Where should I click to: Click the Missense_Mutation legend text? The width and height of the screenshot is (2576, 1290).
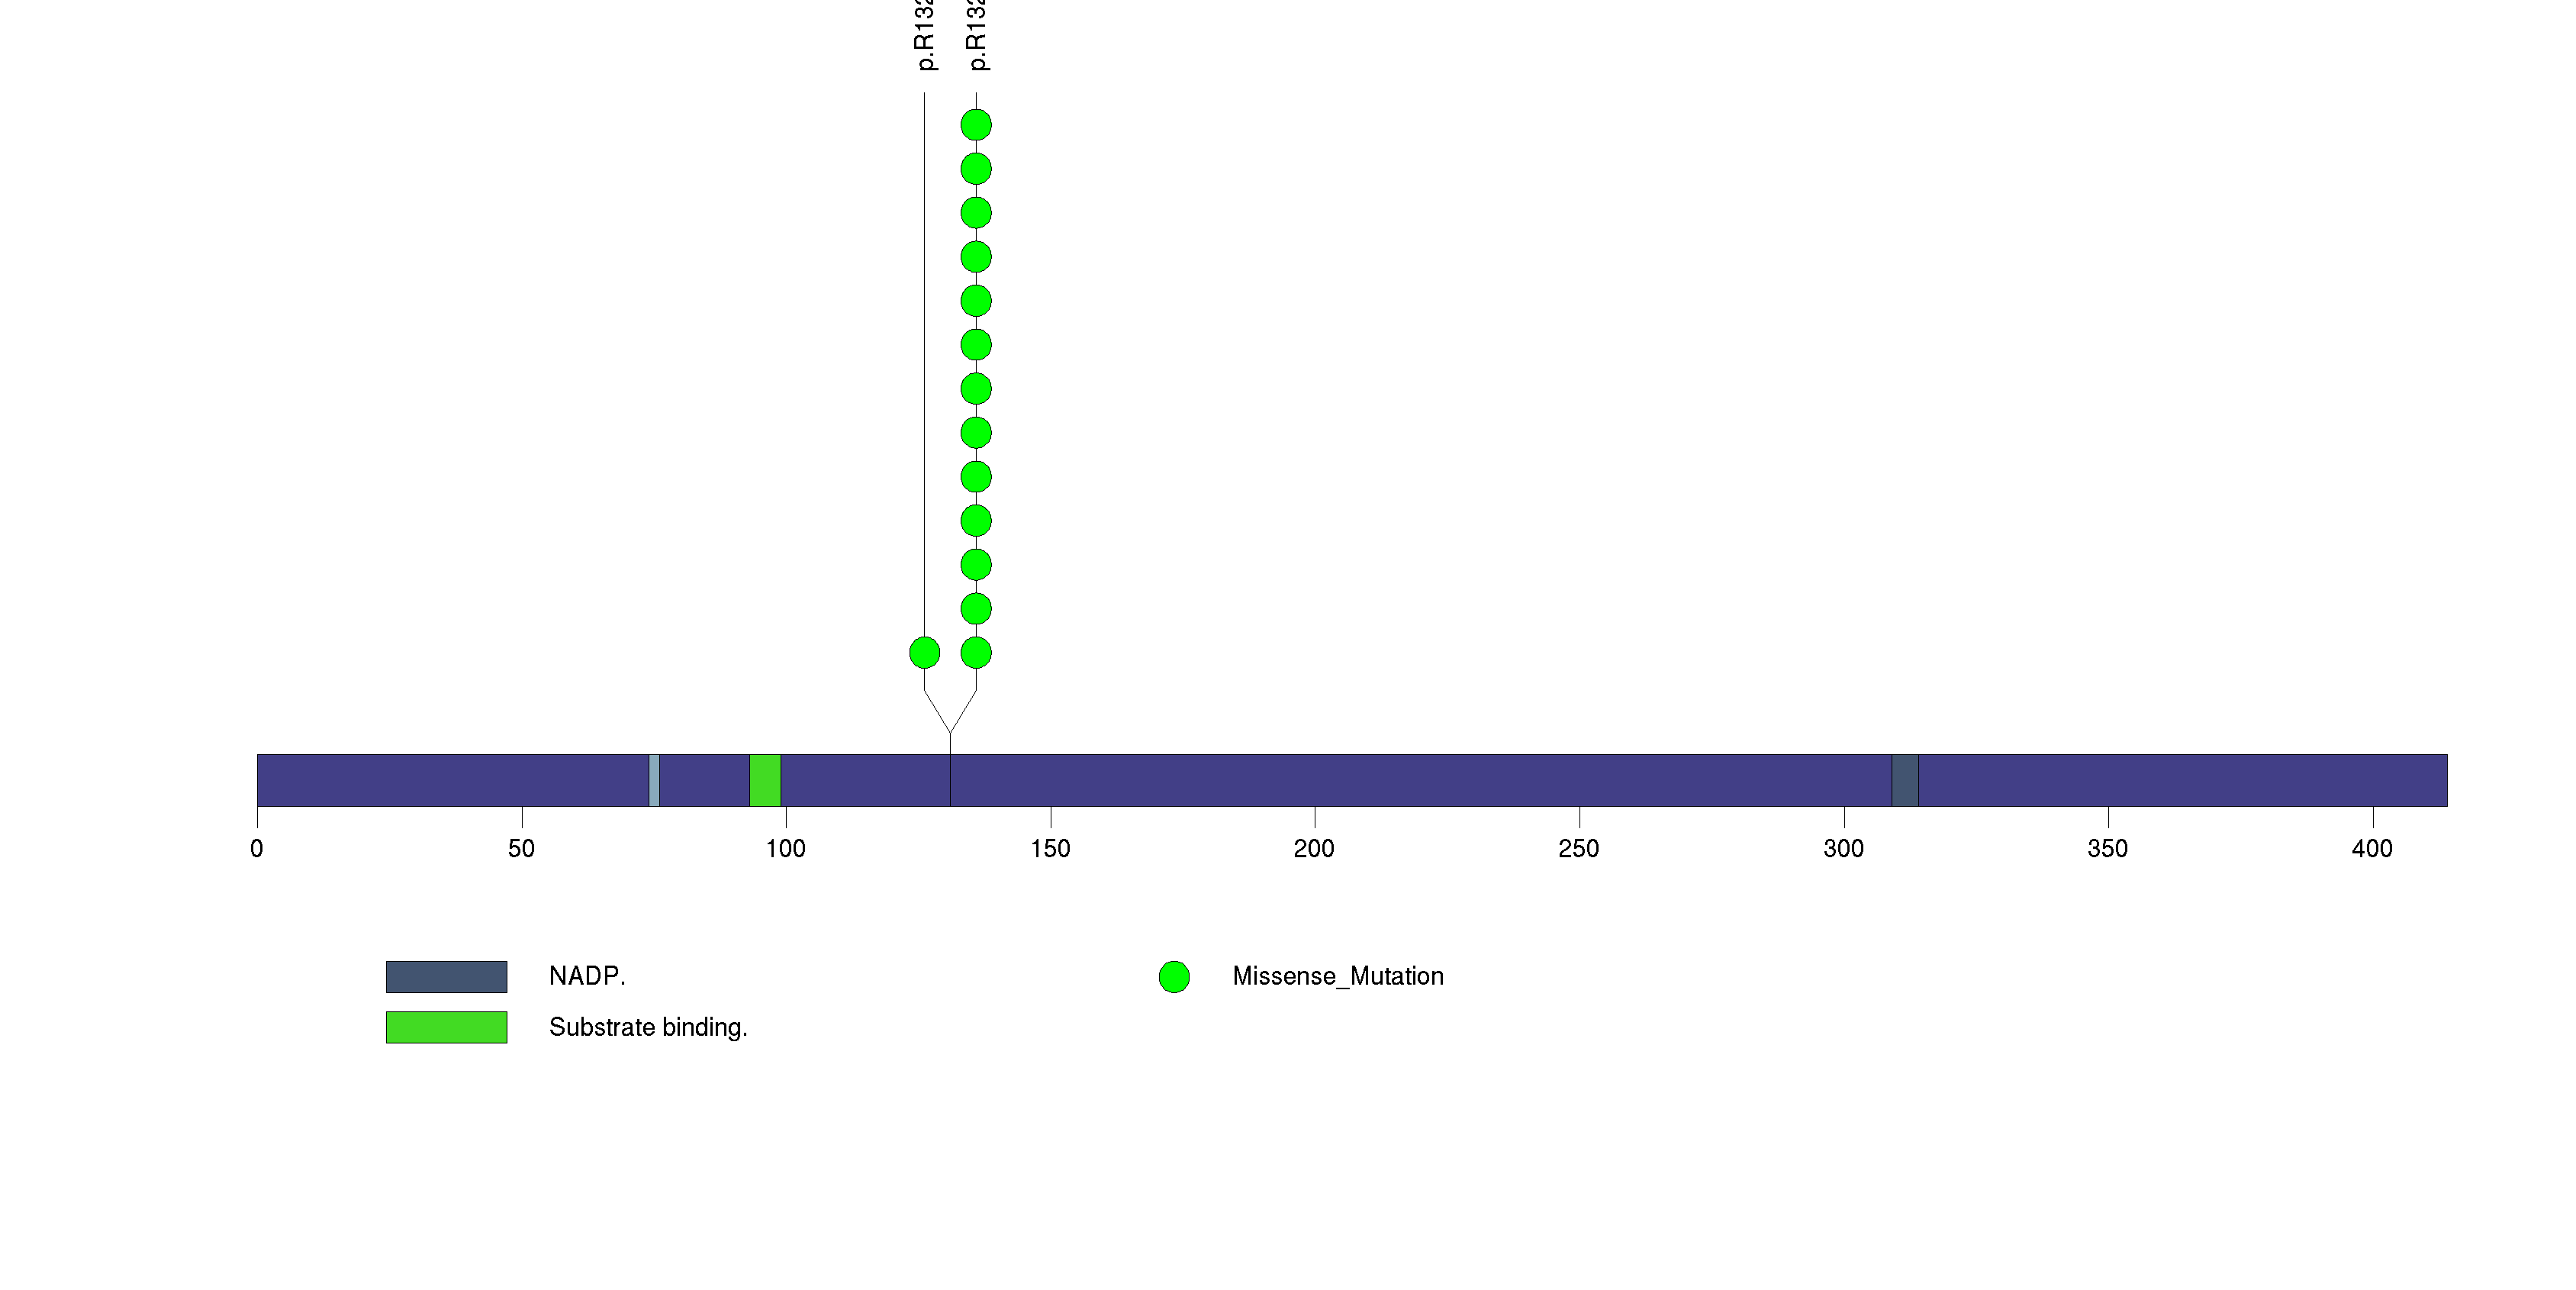[x=1337, y=976]
